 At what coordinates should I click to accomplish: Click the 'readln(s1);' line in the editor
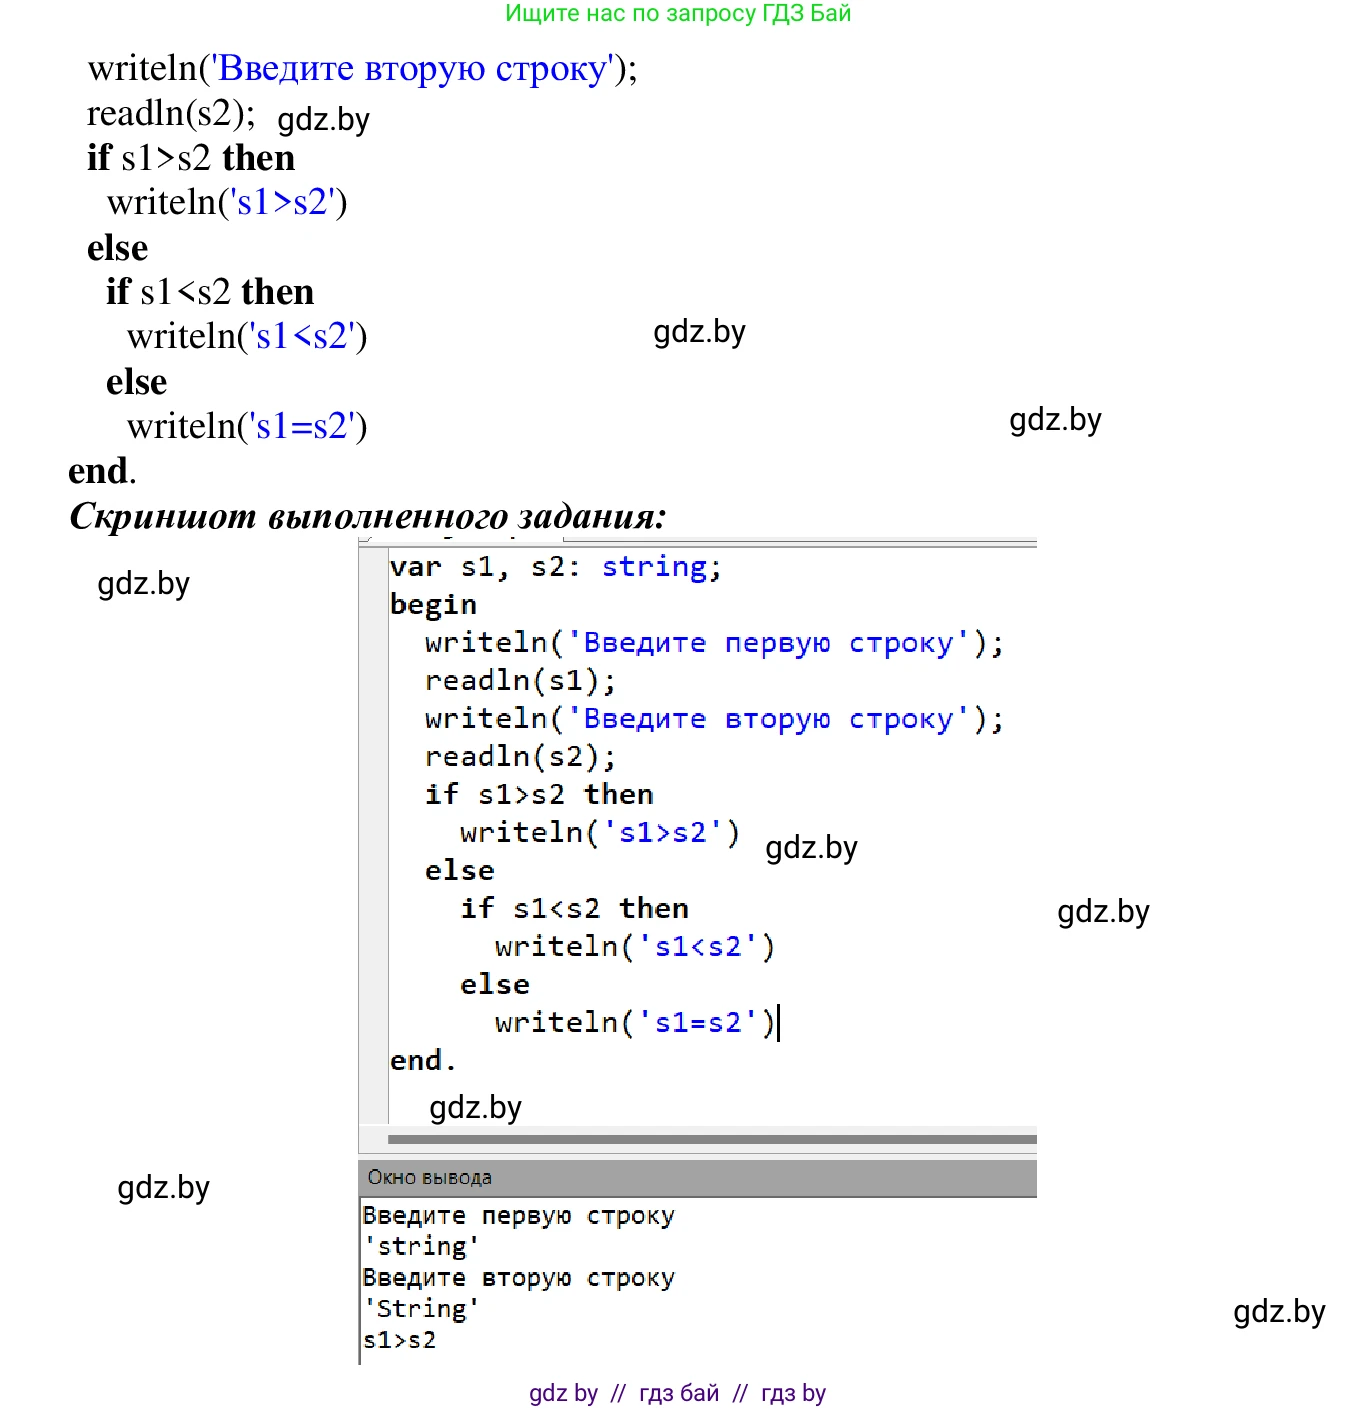(x=520, y=681)
